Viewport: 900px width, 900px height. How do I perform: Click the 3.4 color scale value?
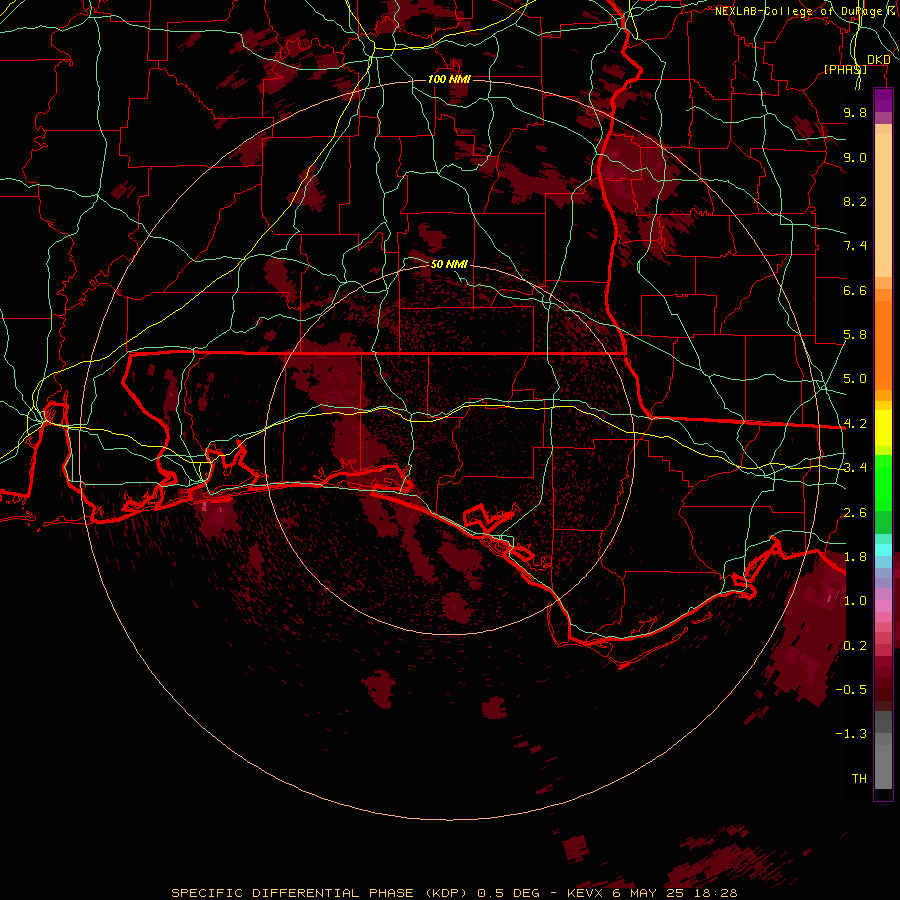point(855,468)
